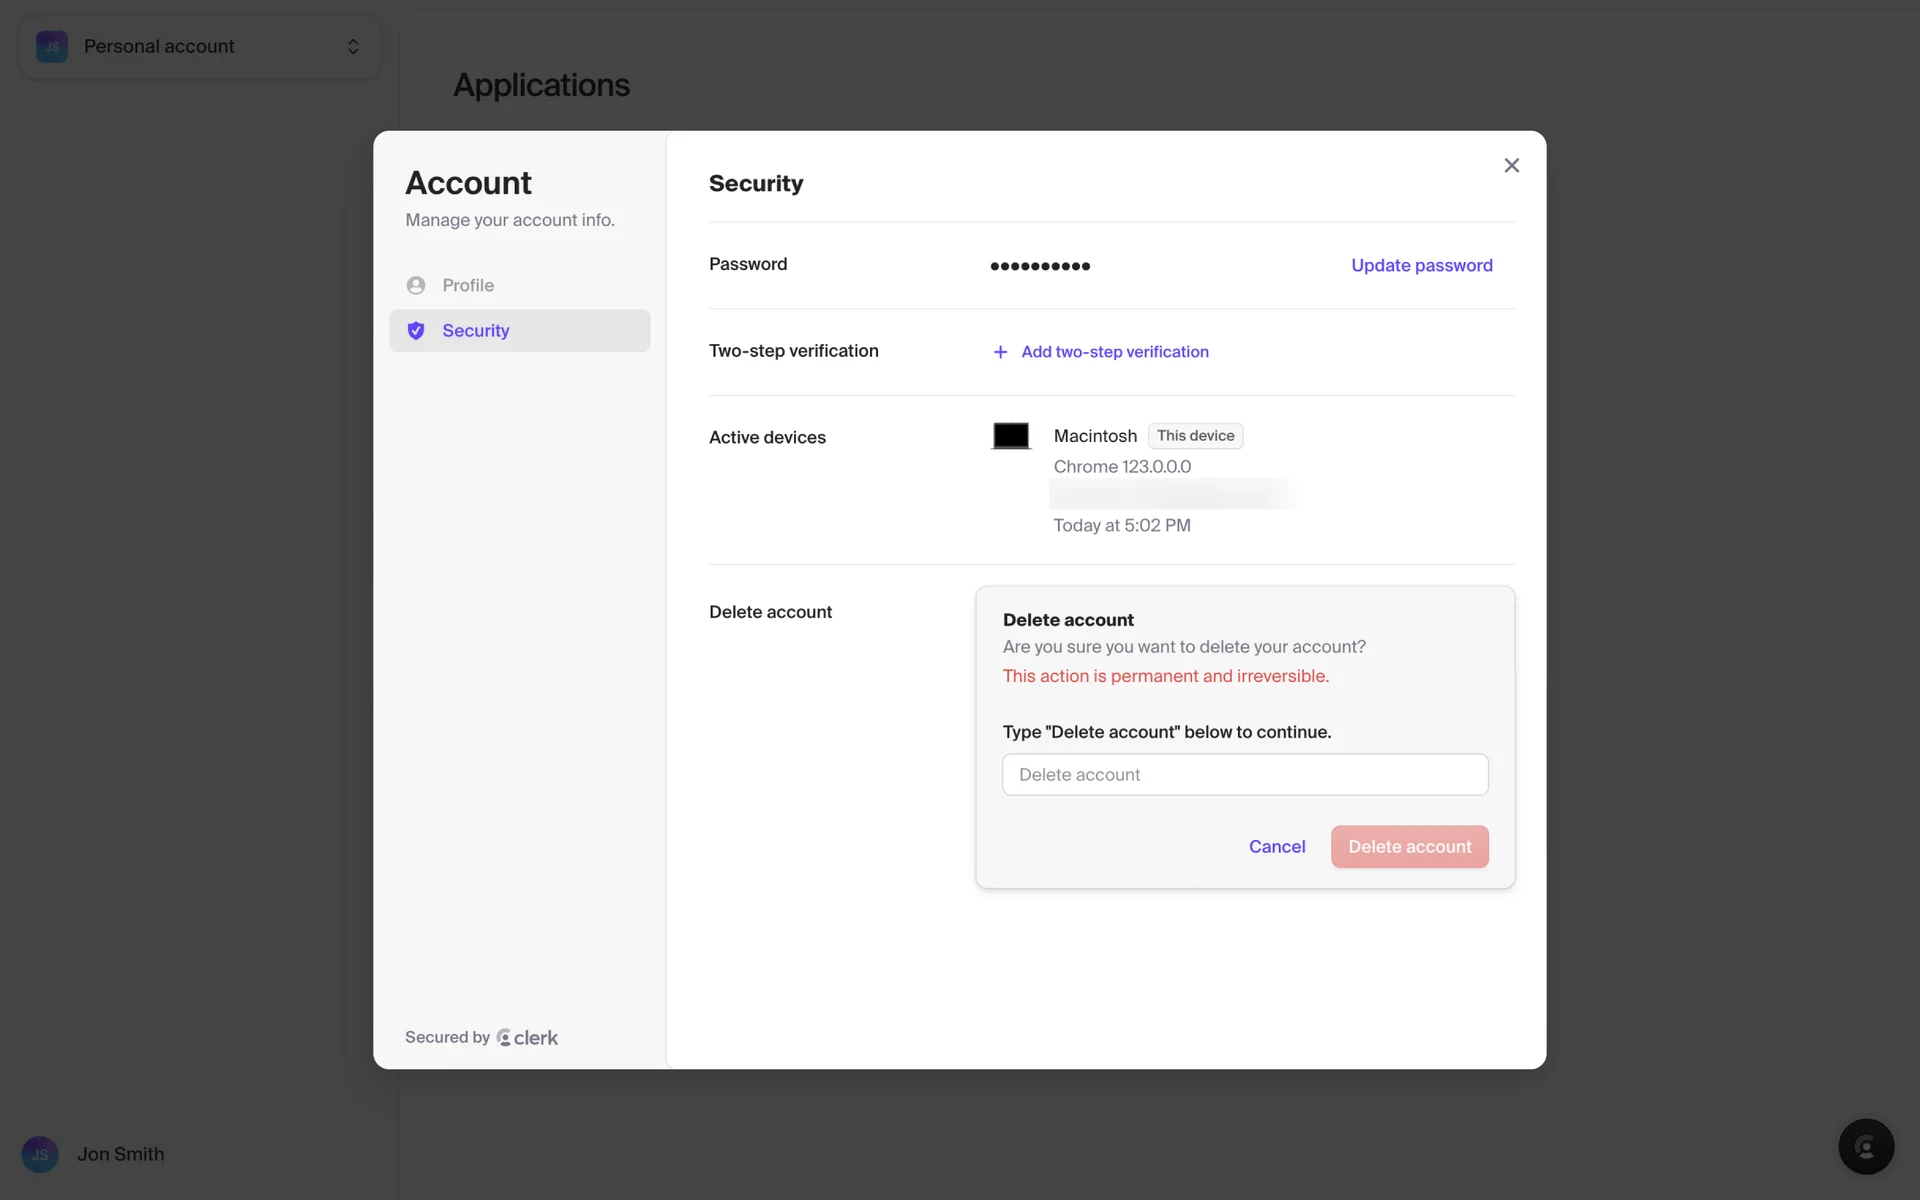Image resolution: width=1920 pixels, height=1200 pixels.
Task: Click the plus icon beside two-step verification
Action: [x=1000, y=352]
